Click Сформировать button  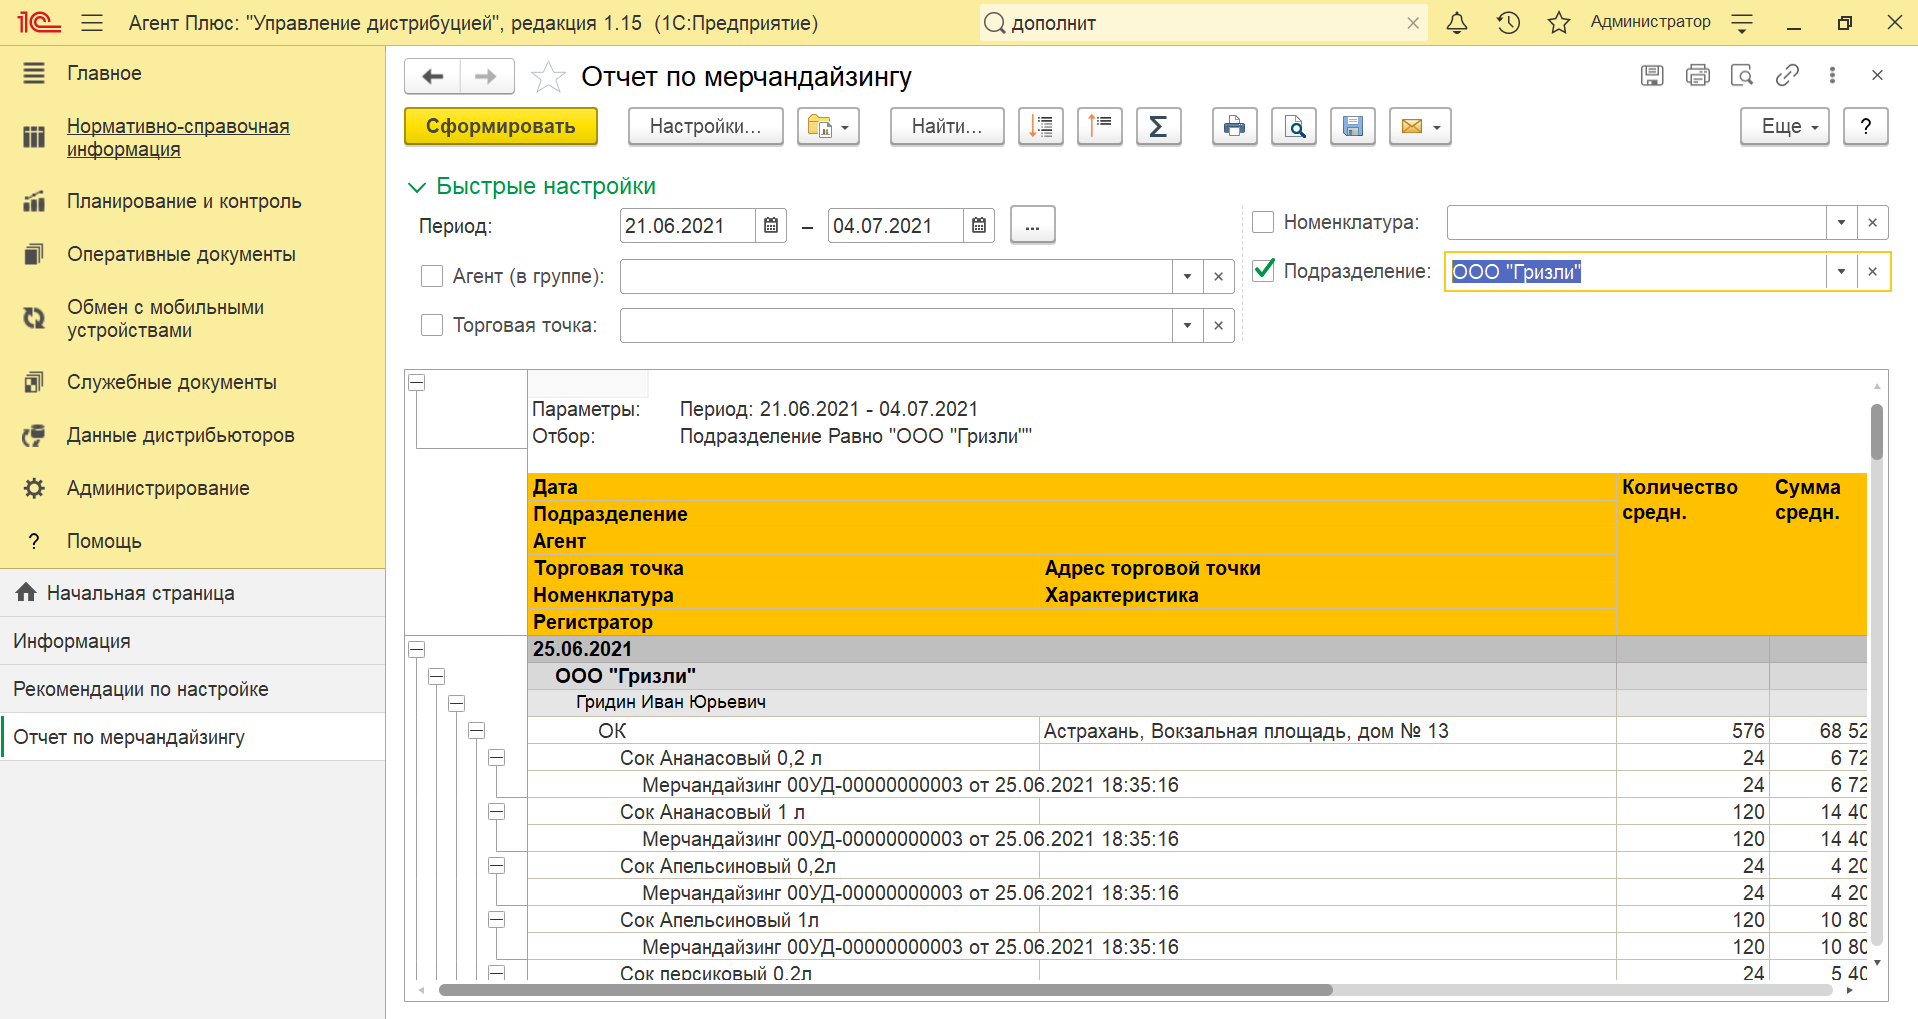point(500,127)
